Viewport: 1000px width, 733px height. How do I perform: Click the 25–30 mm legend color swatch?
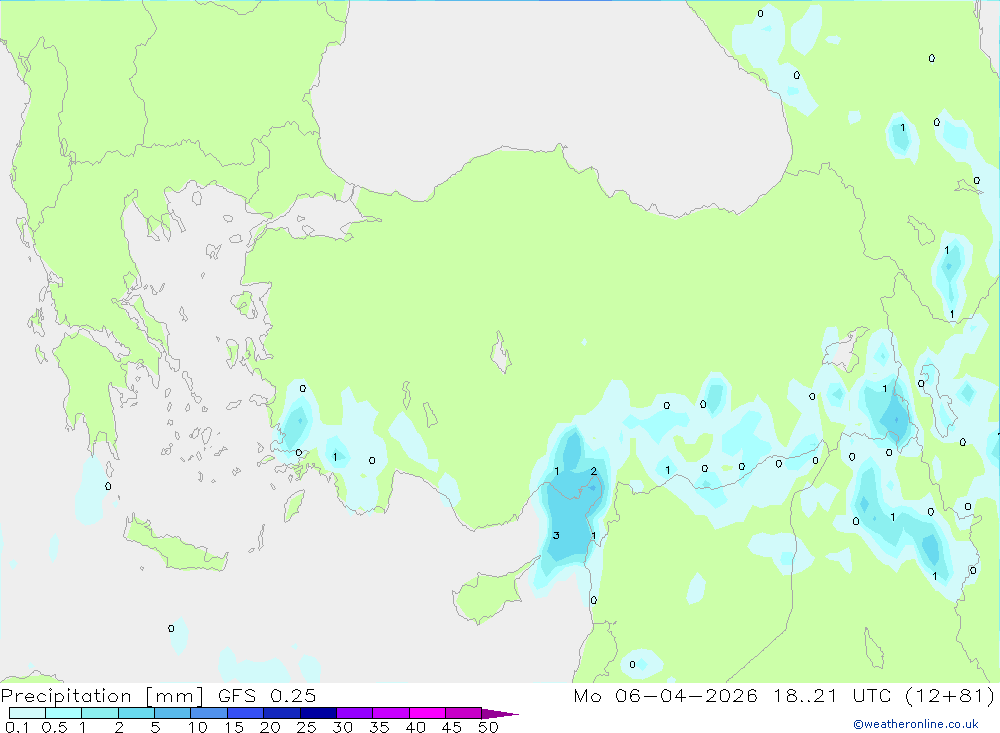click(x=318, y=713)
